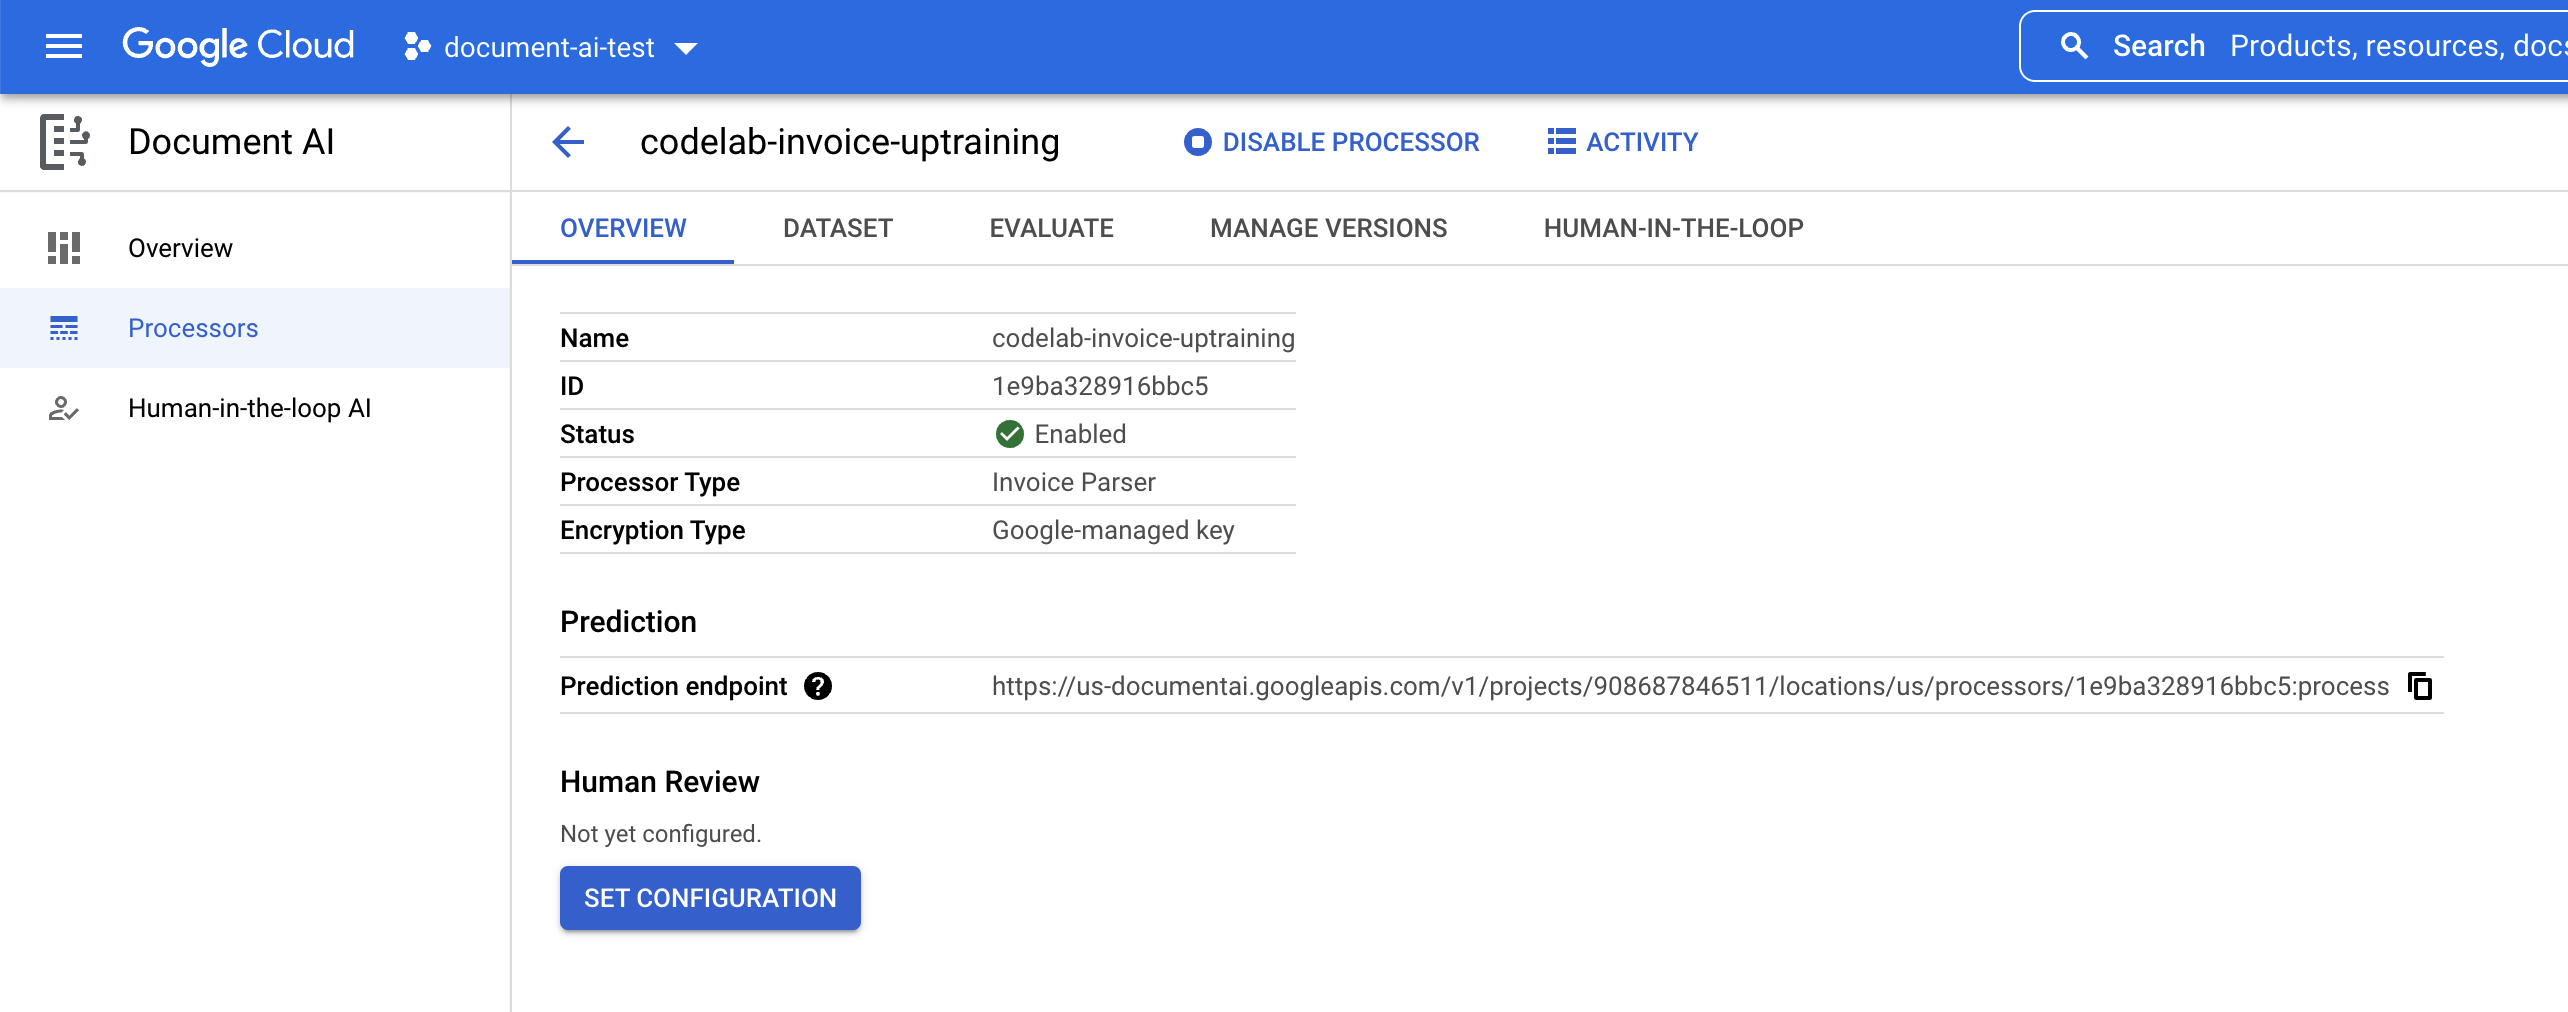
Task: View the processor ACTIVITY log
Action: pyautogui.click(x=1621, y=142)
